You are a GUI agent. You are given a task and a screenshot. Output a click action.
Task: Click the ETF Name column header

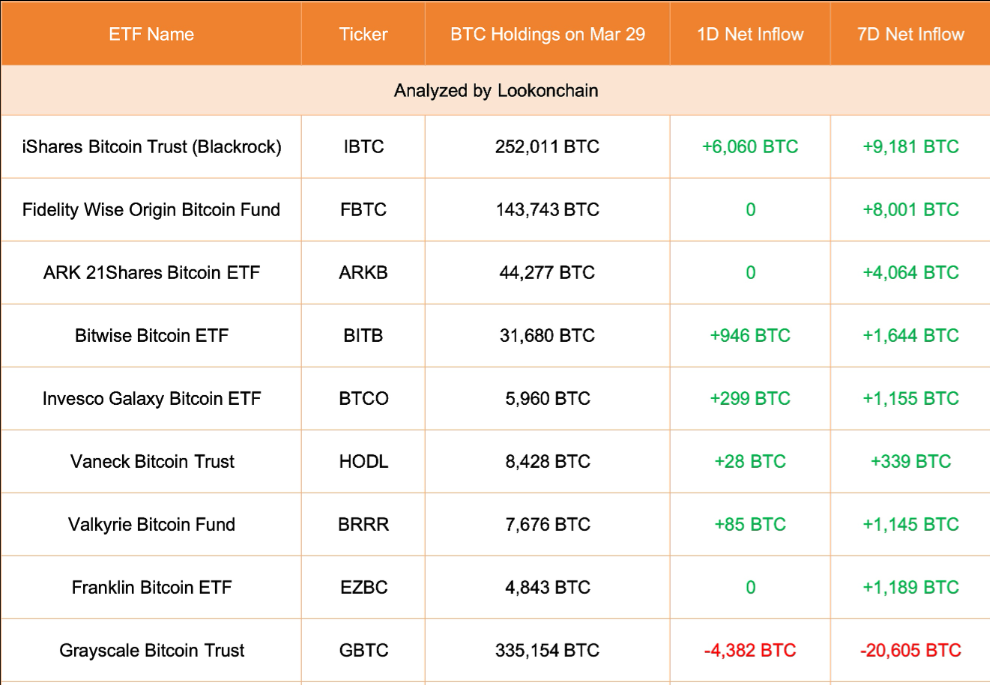[x=151, y=34]
